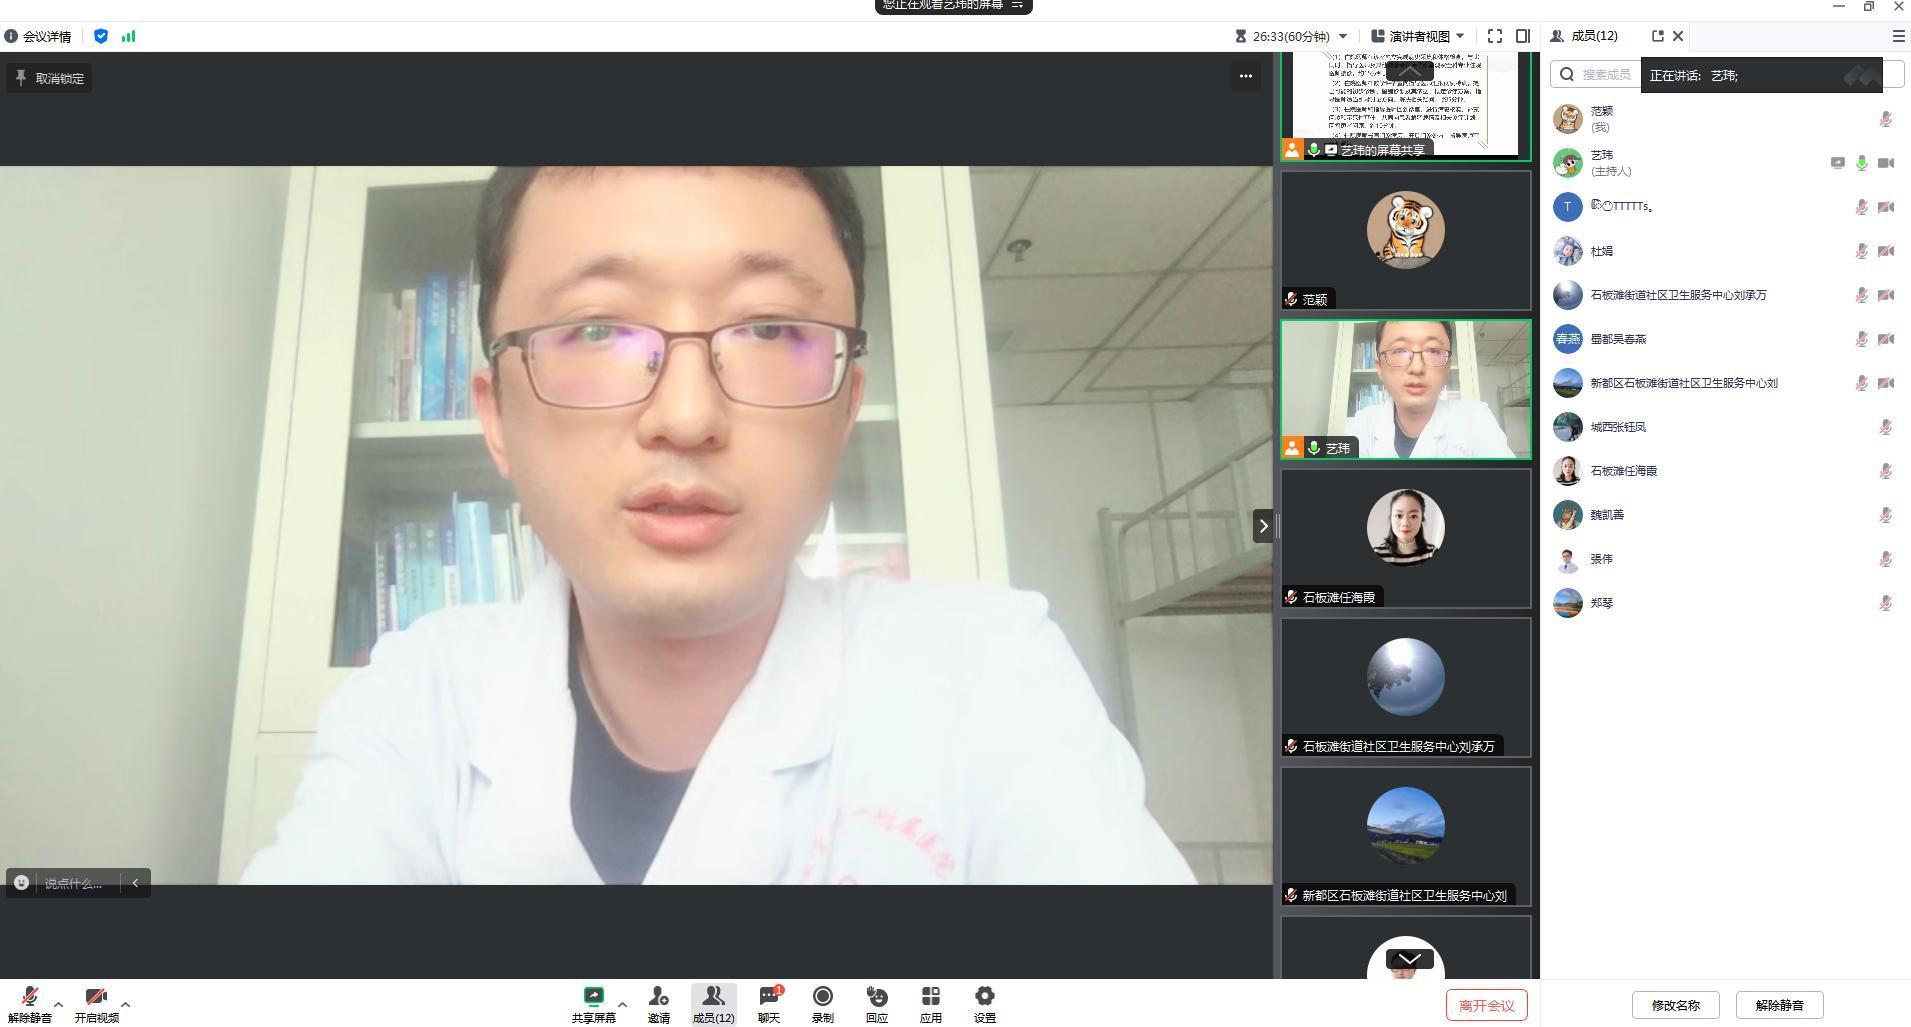The width and height of the screenshot is (1911, 1027).
Task: Click 解除静音 button in members panel
Action: [x=1779, y=1005]
